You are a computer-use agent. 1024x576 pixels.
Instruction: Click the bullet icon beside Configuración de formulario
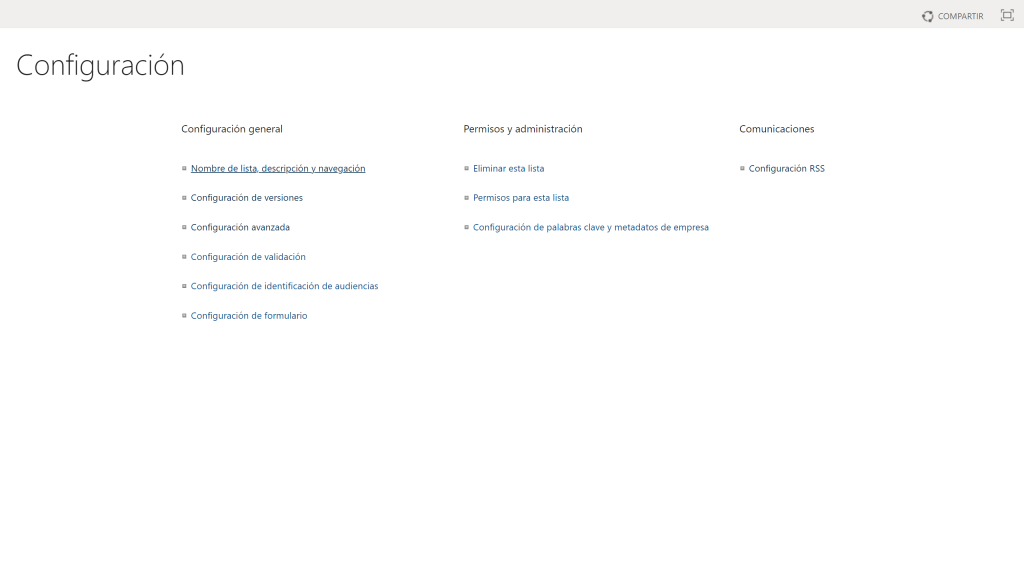coord(183,315)
